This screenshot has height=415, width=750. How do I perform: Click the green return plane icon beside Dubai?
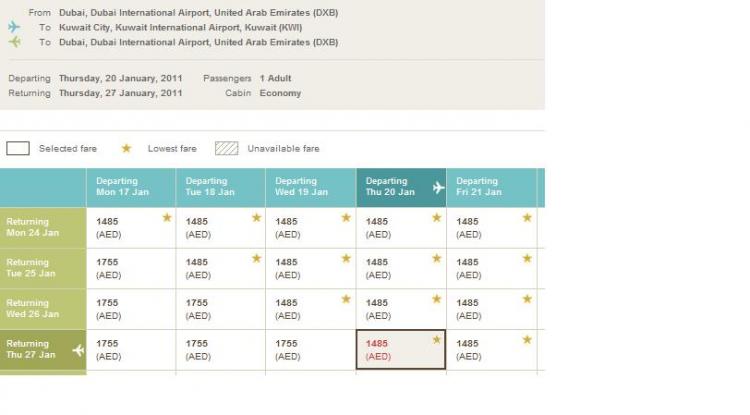(14, 42)
